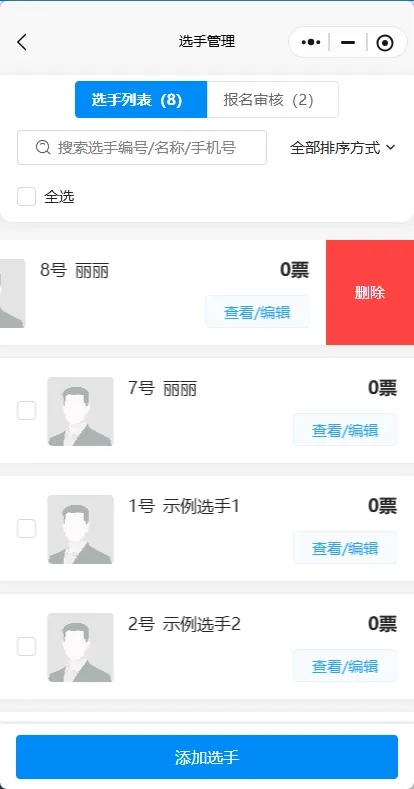The image size is (414, 789).
Task: Tick the checkbox for 2号 示例选手2
Action: 27,647
